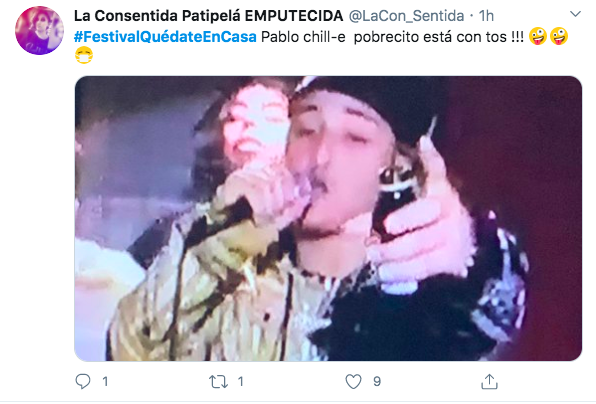The image size is (596, 404).
Task: Open the user's round profile avatar
Action: pyautogui.click(x=39, y=30)
